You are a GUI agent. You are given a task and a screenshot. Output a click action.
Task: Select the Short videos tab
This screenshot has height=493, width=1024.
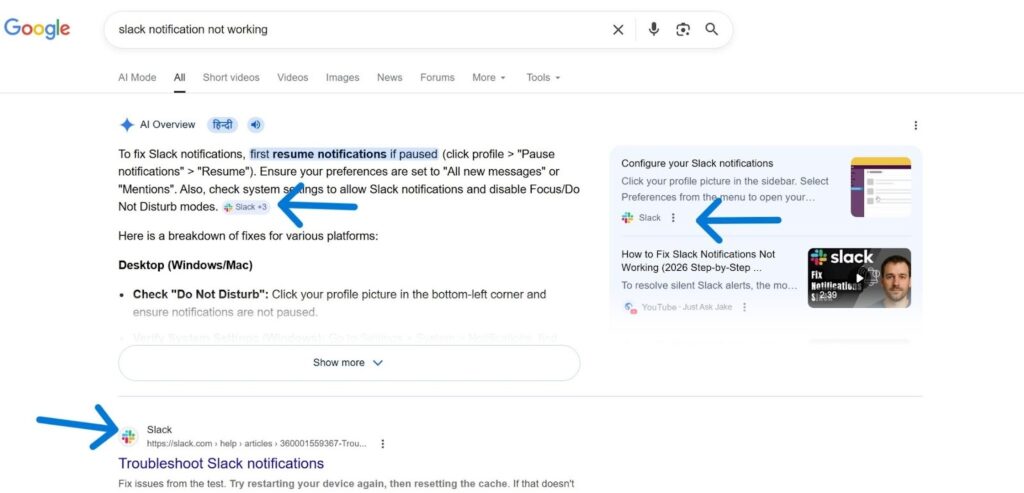231,78
